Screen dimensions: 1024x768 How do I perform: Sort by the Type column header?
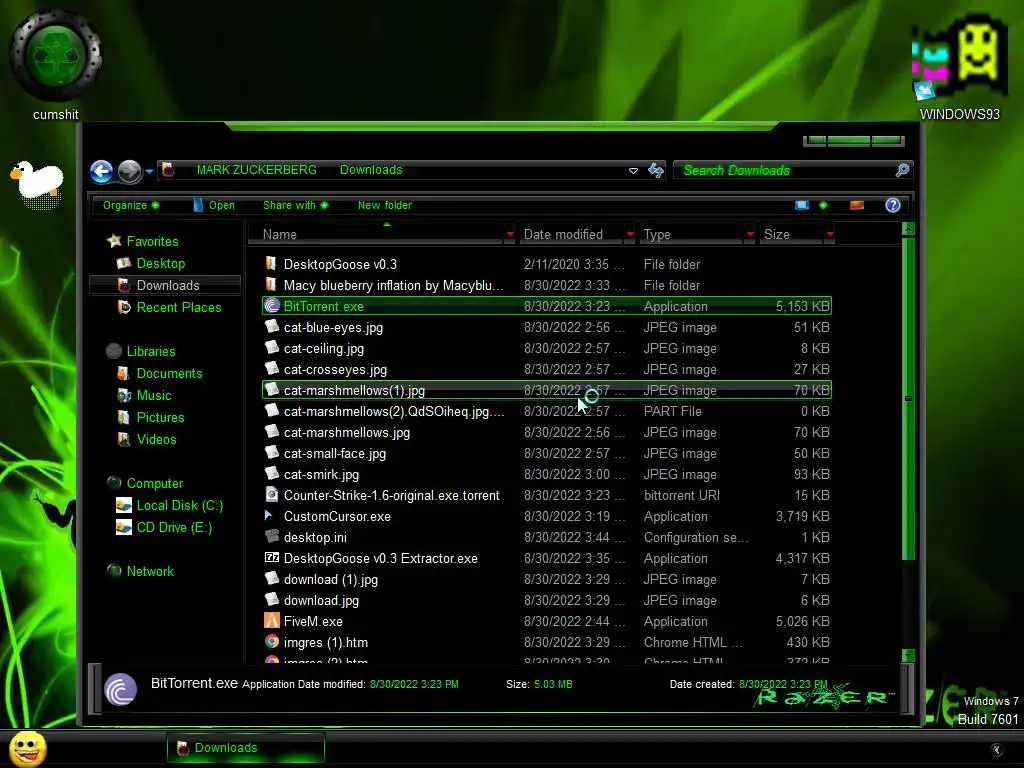coord(692,234)
